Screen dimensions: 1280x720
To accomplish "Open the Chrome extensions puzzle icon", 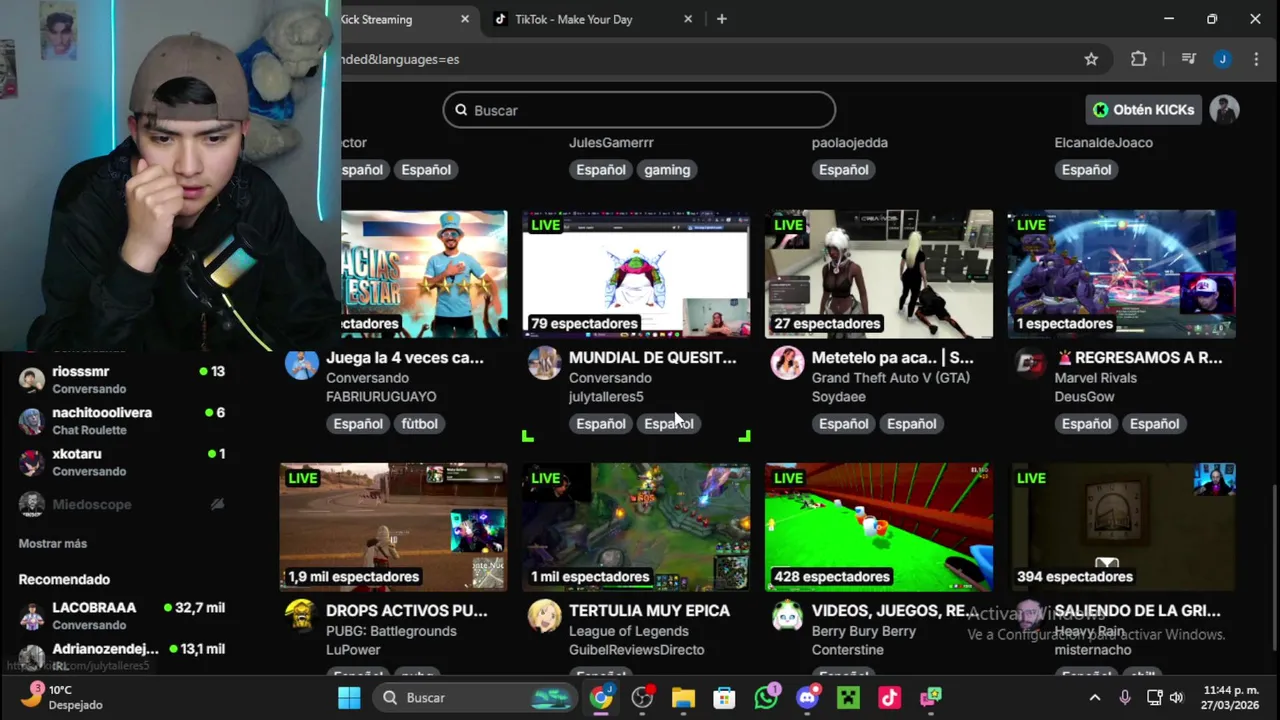I will pos(1138,59).
